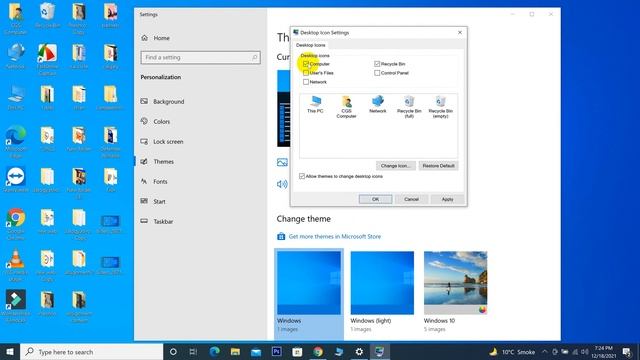Open Mail app from taskbar
The height and width of the screenshot is (360, 640).
pyautogui.click(x=256, y=351)
